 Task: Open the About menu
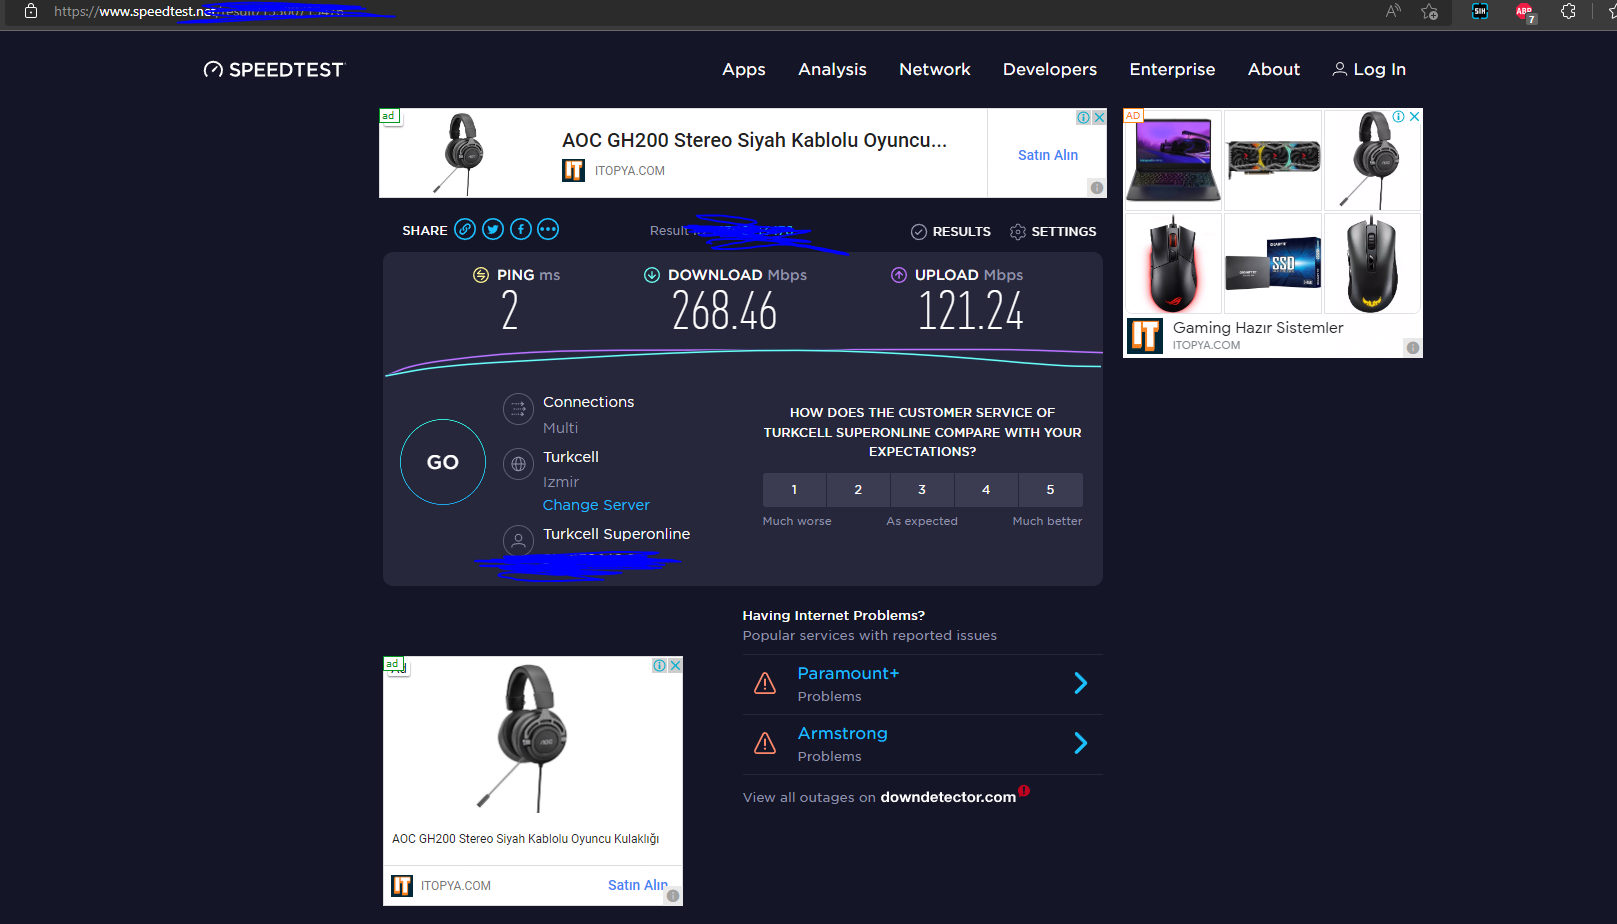[1274, 69]
